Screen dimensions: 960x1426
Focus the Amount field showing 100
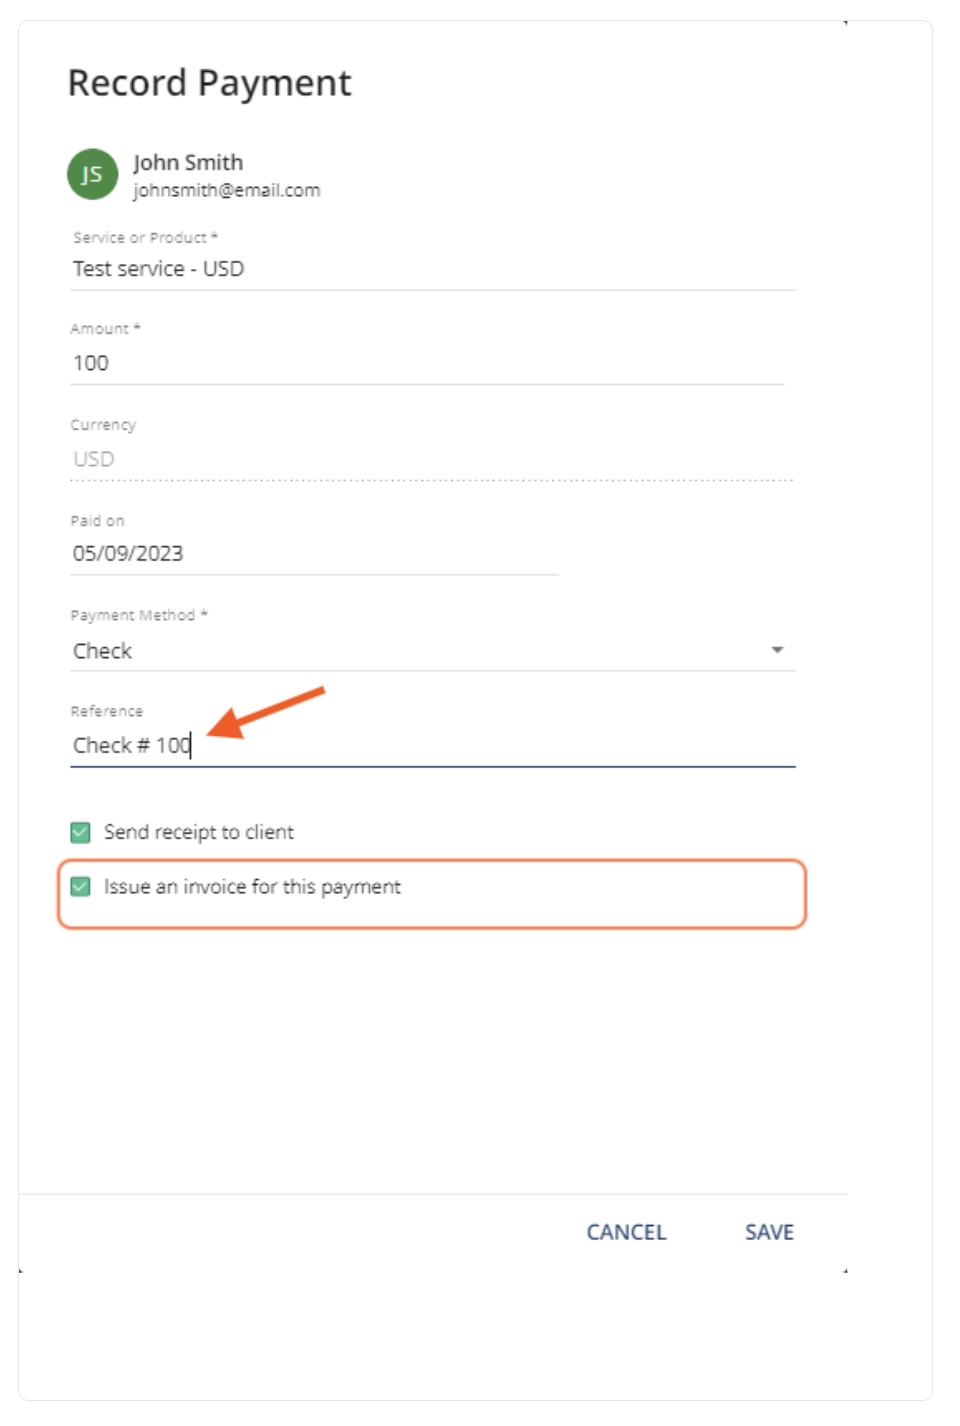427,363
